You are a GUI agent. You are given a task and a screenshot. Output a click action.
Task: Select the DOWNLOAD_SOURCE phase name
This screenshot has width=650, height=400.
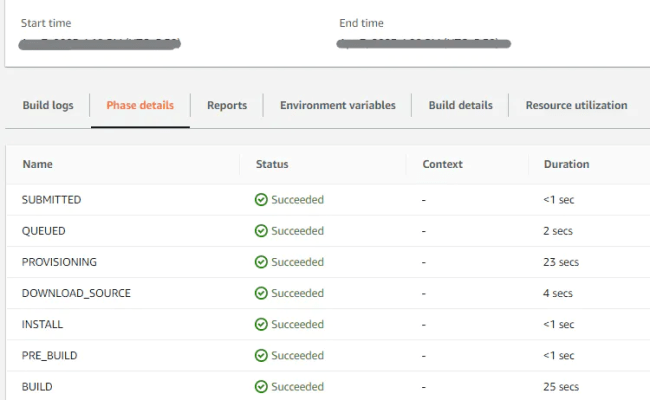coord(76,293)
